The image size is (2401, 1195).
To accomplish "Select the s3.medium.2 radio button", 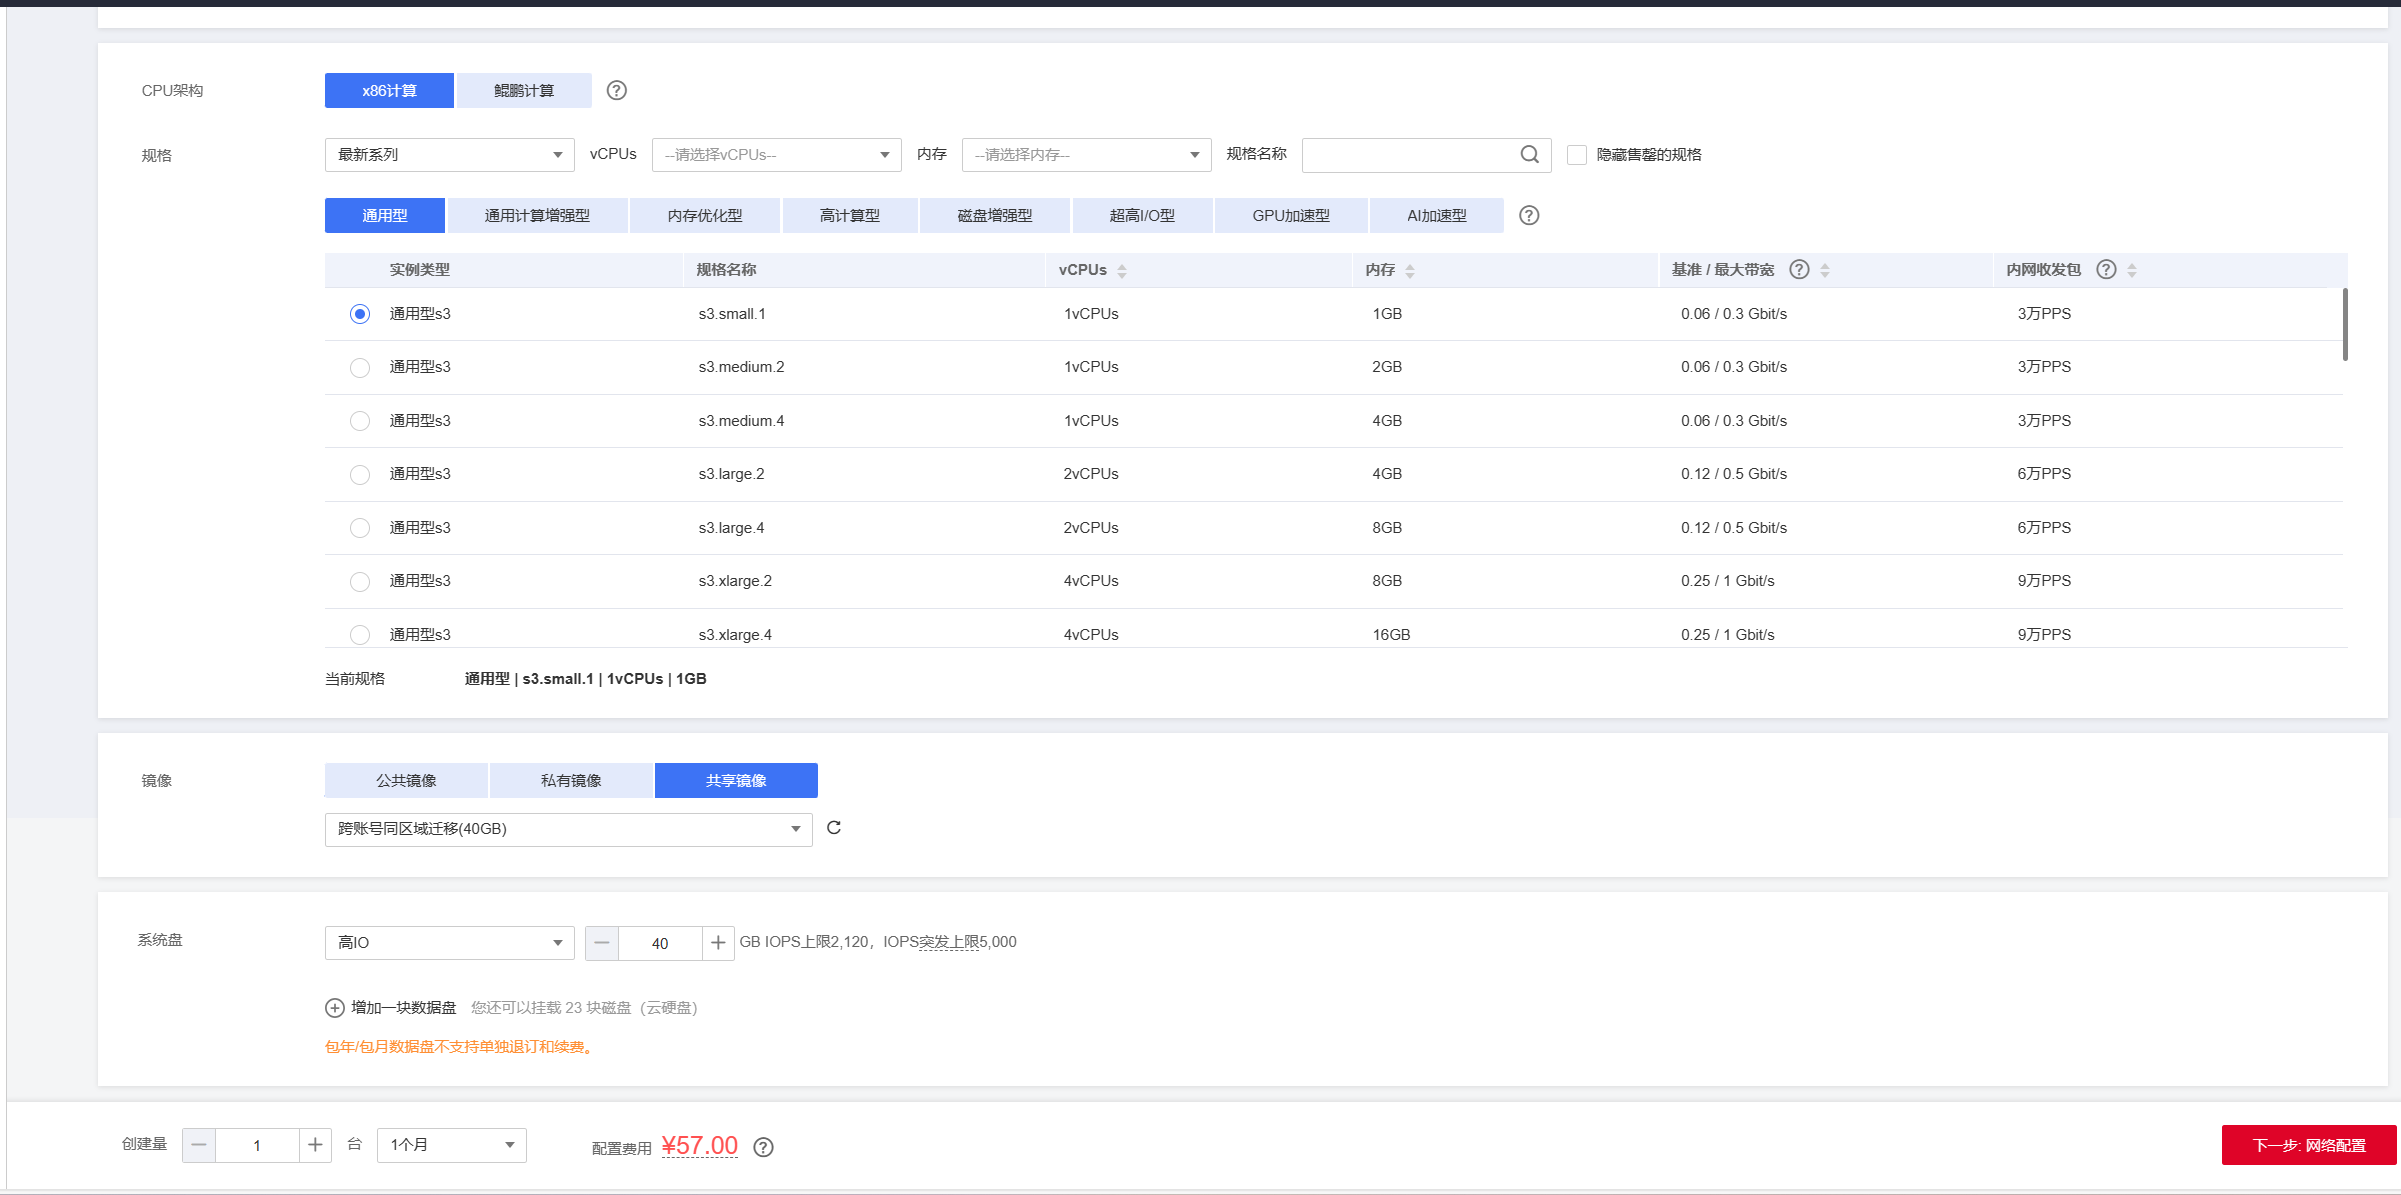I will [x=360, y=367].
